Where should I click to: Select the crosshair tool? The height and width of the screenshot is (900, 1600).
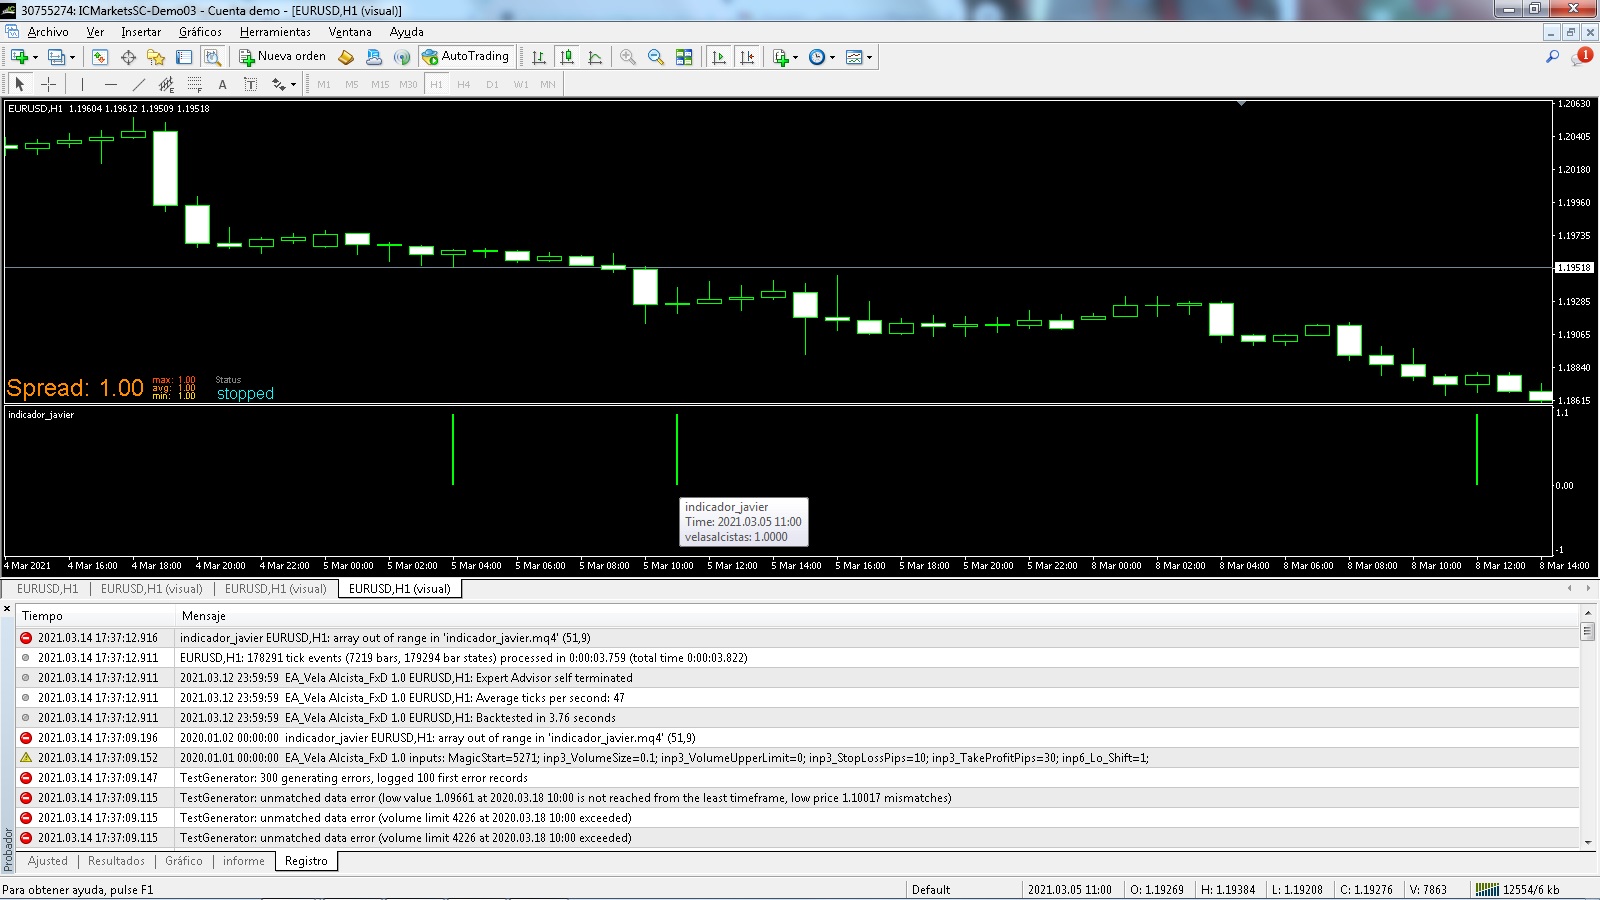click(48, 85)
